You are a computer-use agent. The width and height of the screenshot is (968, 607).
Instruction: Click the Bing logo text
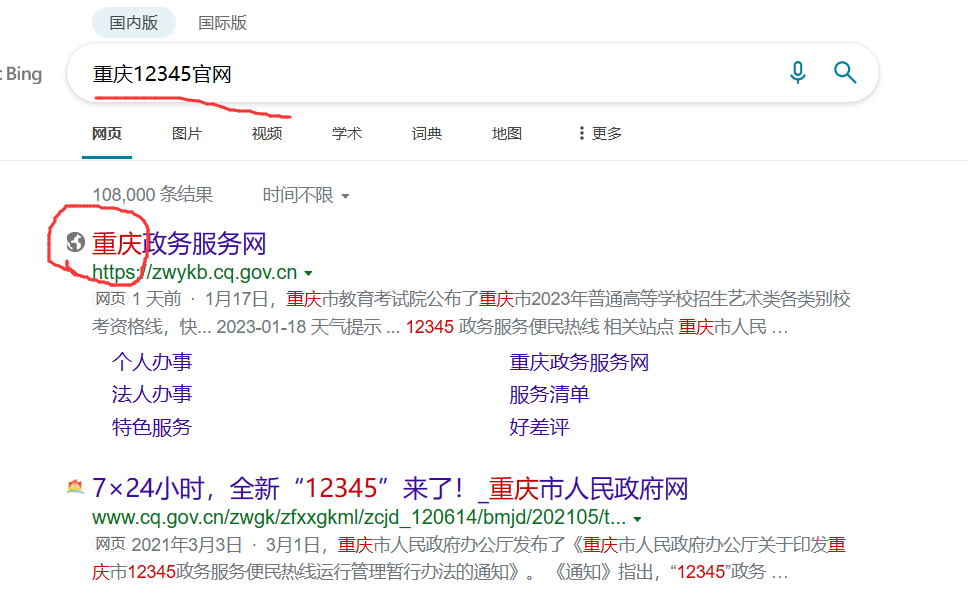point(23,74)
